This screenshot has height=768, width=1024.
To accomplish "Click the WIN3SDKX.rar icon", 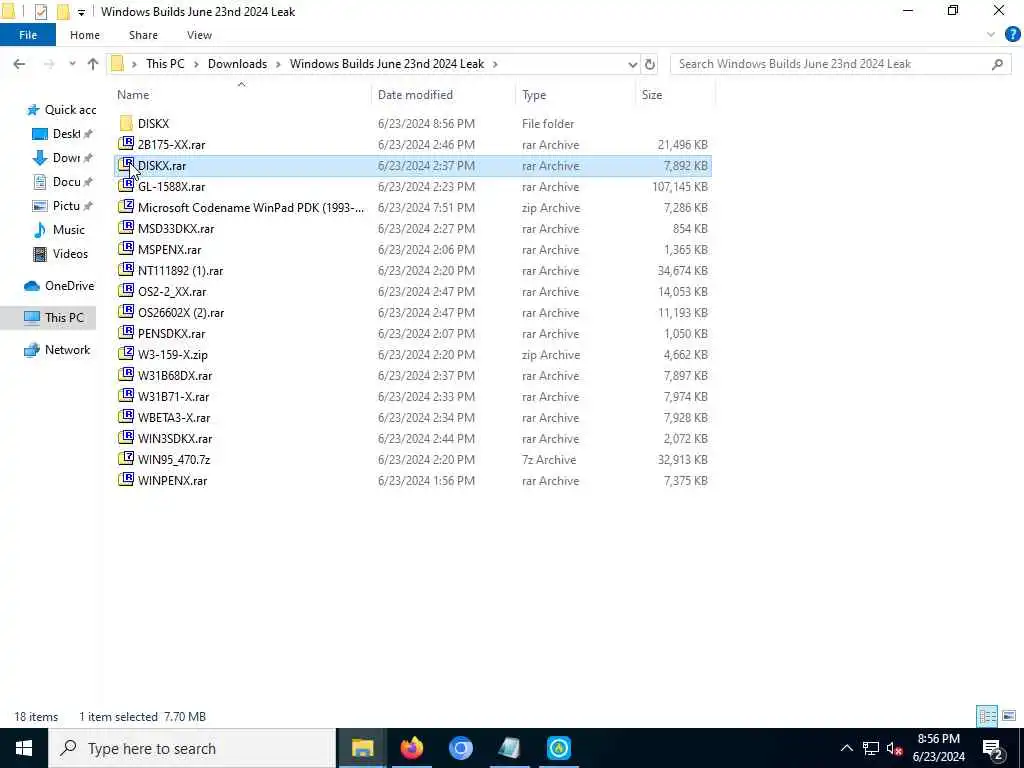I will tap(126, 438).
